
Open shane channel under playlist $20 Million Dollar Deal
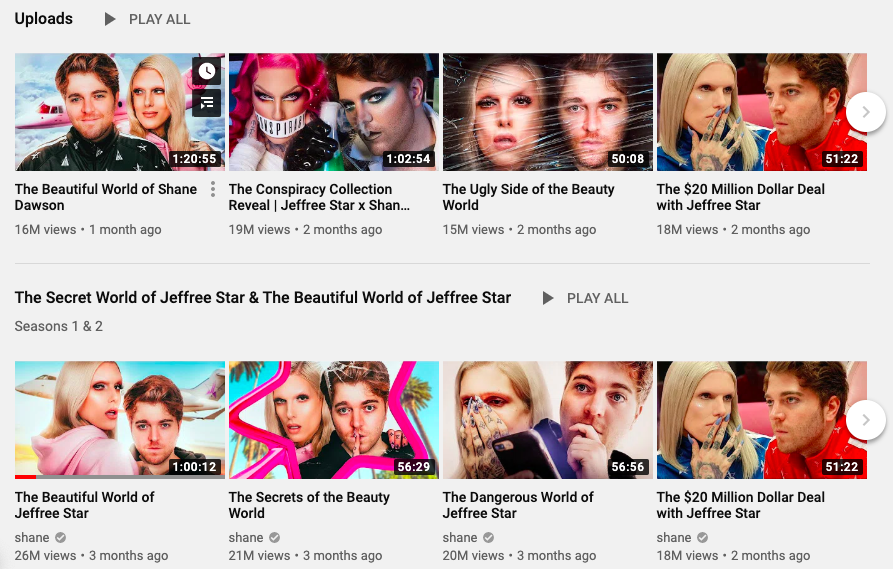pos(674,538)
